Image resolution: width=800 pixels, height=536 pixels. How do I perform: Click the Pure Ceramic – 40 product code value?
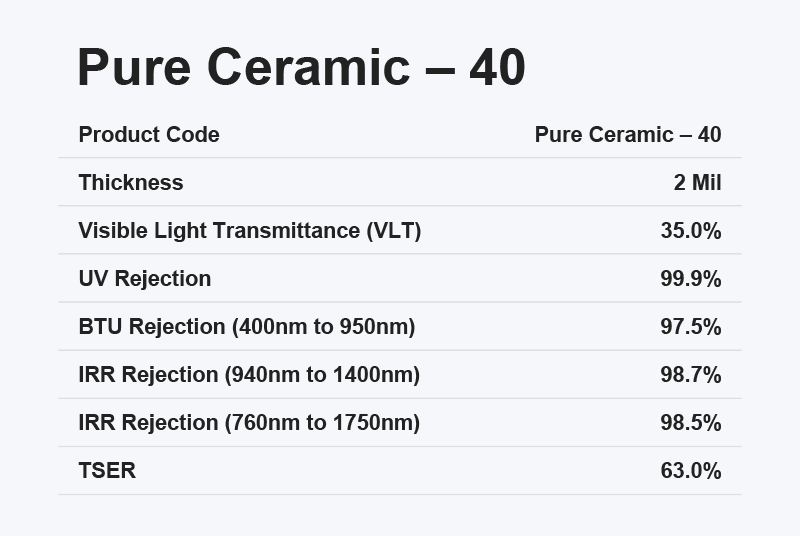click(x=628, y=134)
